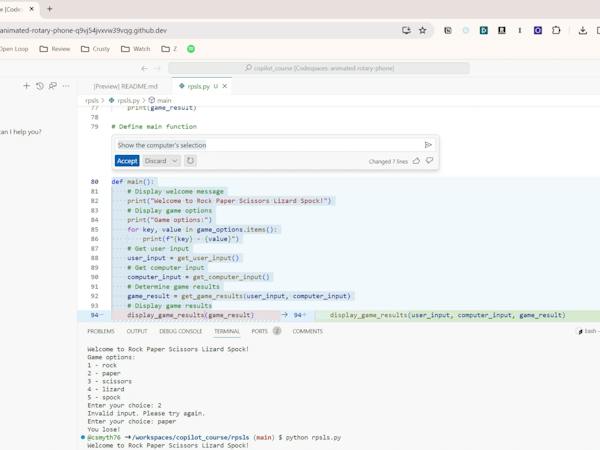Viewport: 600px width, 450px height.
Task: Click the inline chat prompt input field
Action: 268,145
